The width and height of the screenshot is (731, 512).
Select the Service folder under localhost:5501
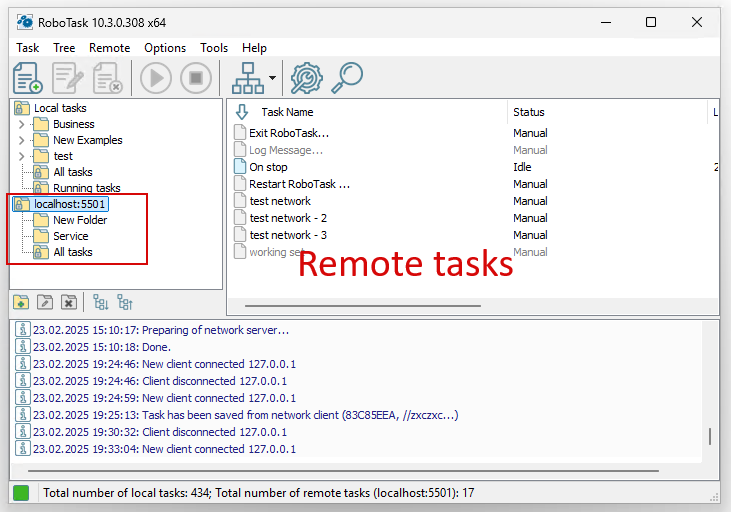pos(70,235)
